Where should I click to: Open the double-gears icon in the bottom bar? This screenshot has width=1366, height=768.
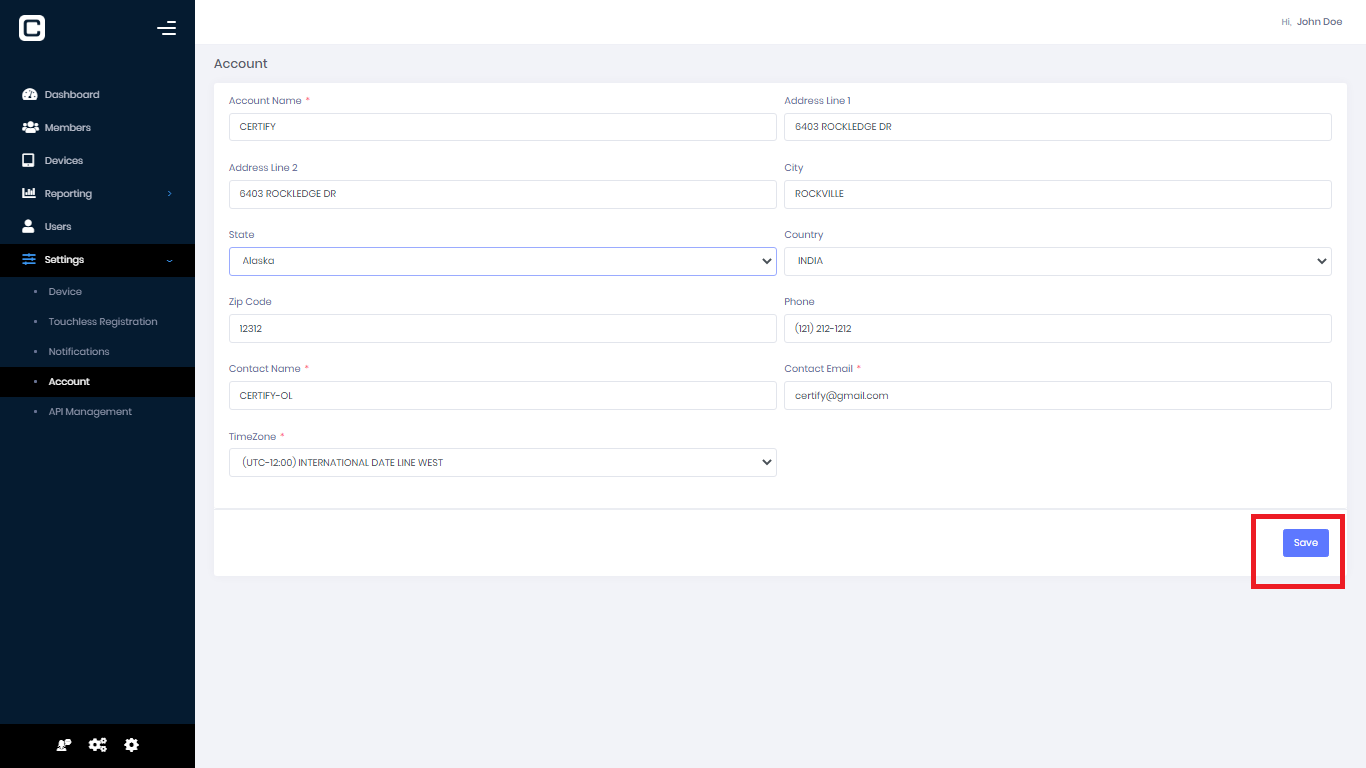(x=97, y=745)
